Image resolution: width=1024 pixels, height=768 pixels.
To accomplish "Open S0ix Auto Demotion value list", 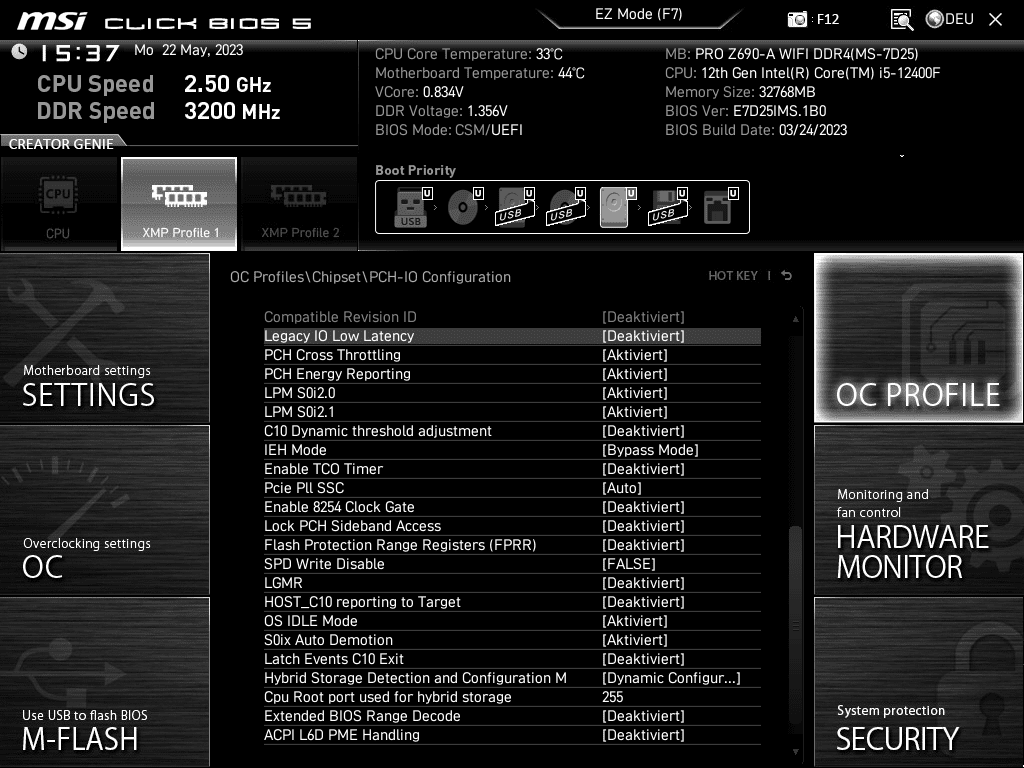I will [x=635, y=640].
